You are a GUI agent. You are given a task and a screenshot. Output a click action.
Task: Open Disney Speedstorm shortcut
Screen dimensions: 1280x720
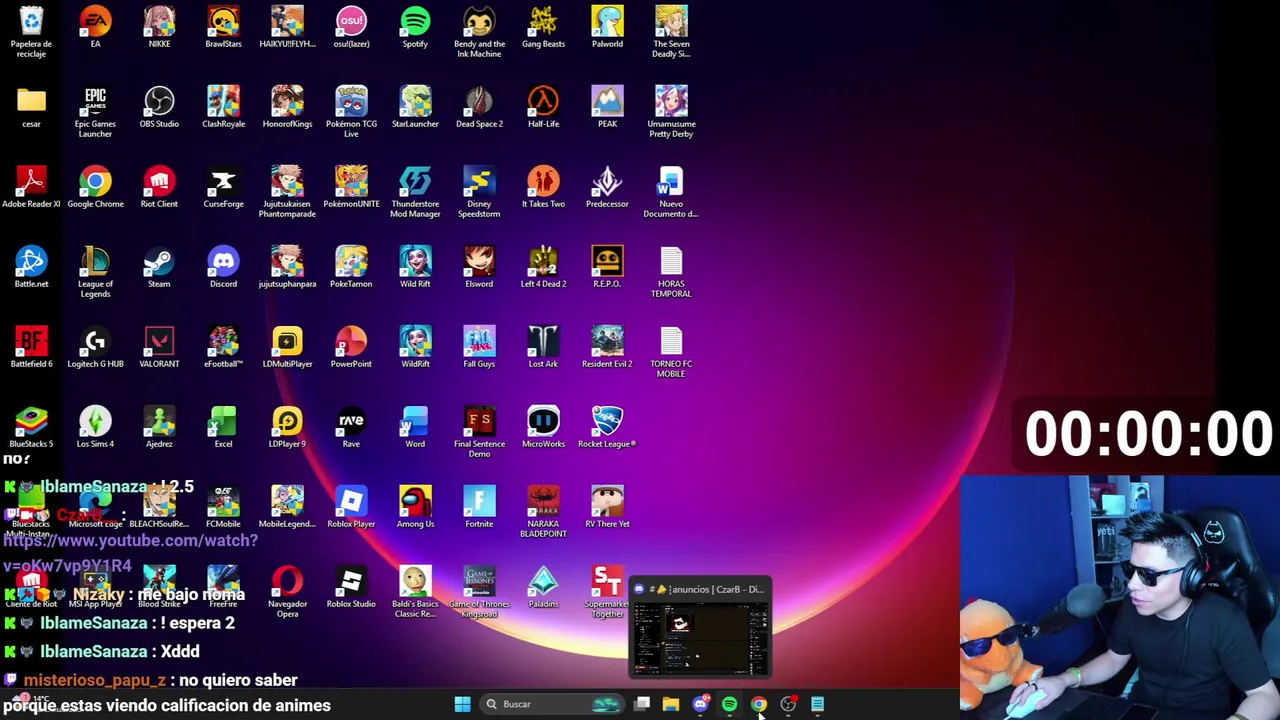point(479,192)
